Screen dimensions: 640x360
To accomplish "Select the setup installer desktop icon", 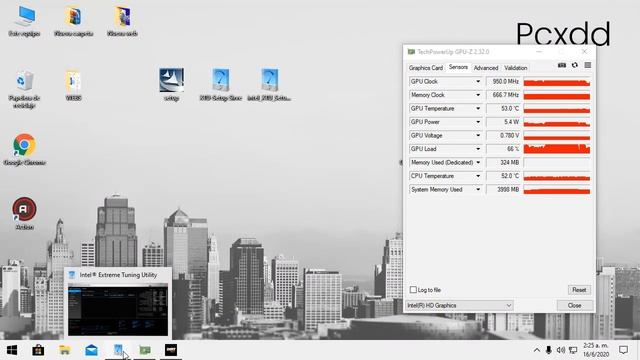I will click(x=171, y=84).
